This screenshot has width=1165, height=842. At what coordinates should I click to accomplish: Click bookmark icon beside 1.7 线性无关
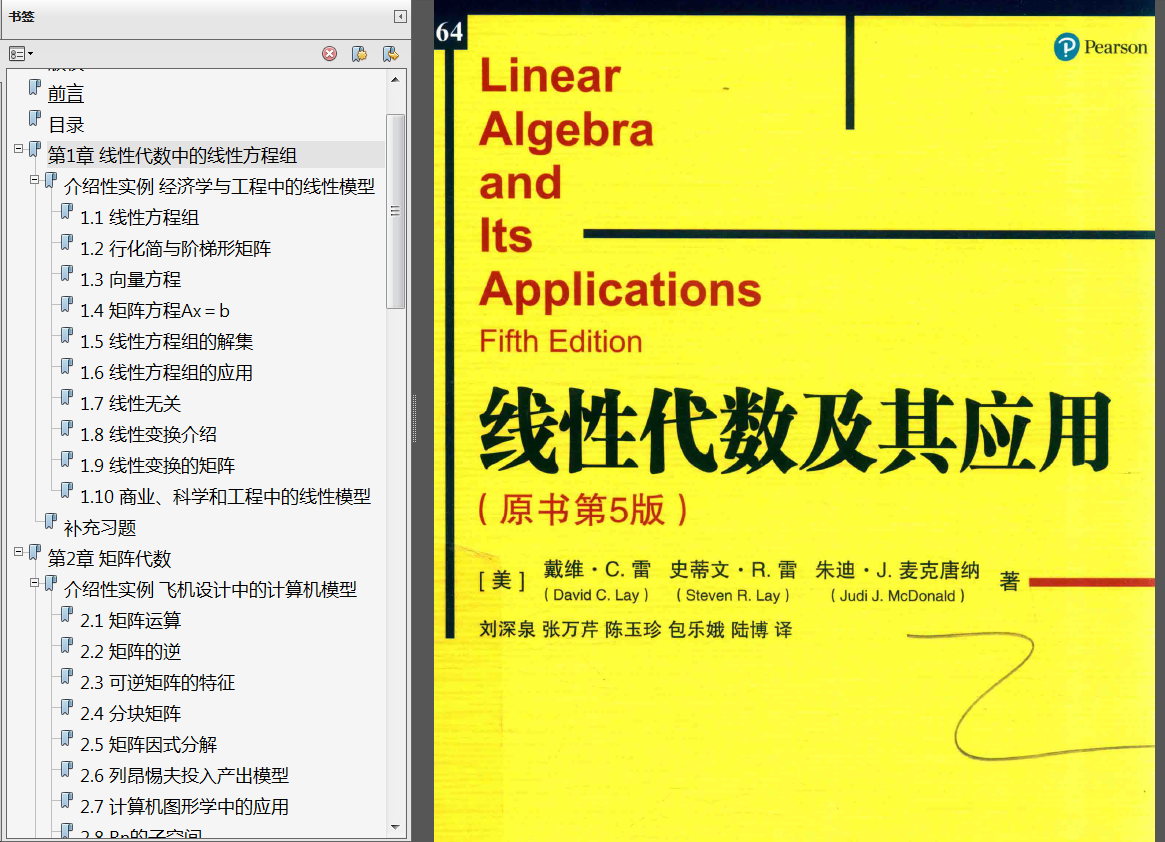coord(67,398)
